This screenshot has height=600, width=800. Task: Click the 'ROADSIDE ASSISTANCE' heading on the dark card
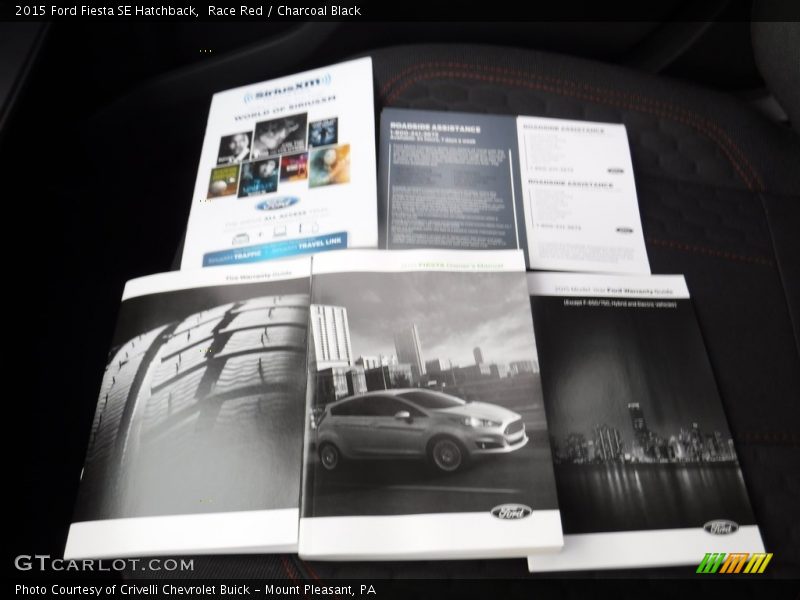coord(435,128)
